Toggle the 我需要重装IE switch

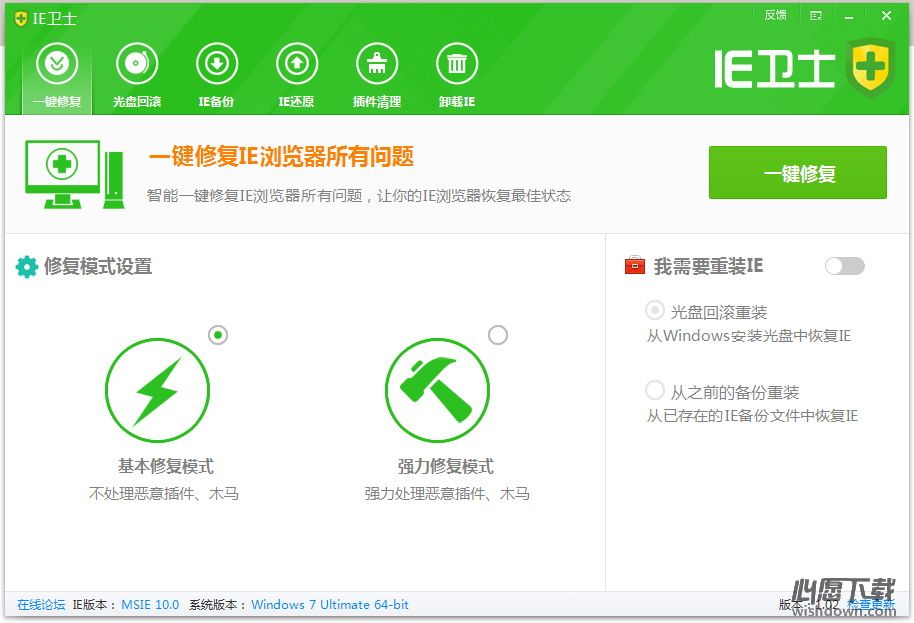845,266
